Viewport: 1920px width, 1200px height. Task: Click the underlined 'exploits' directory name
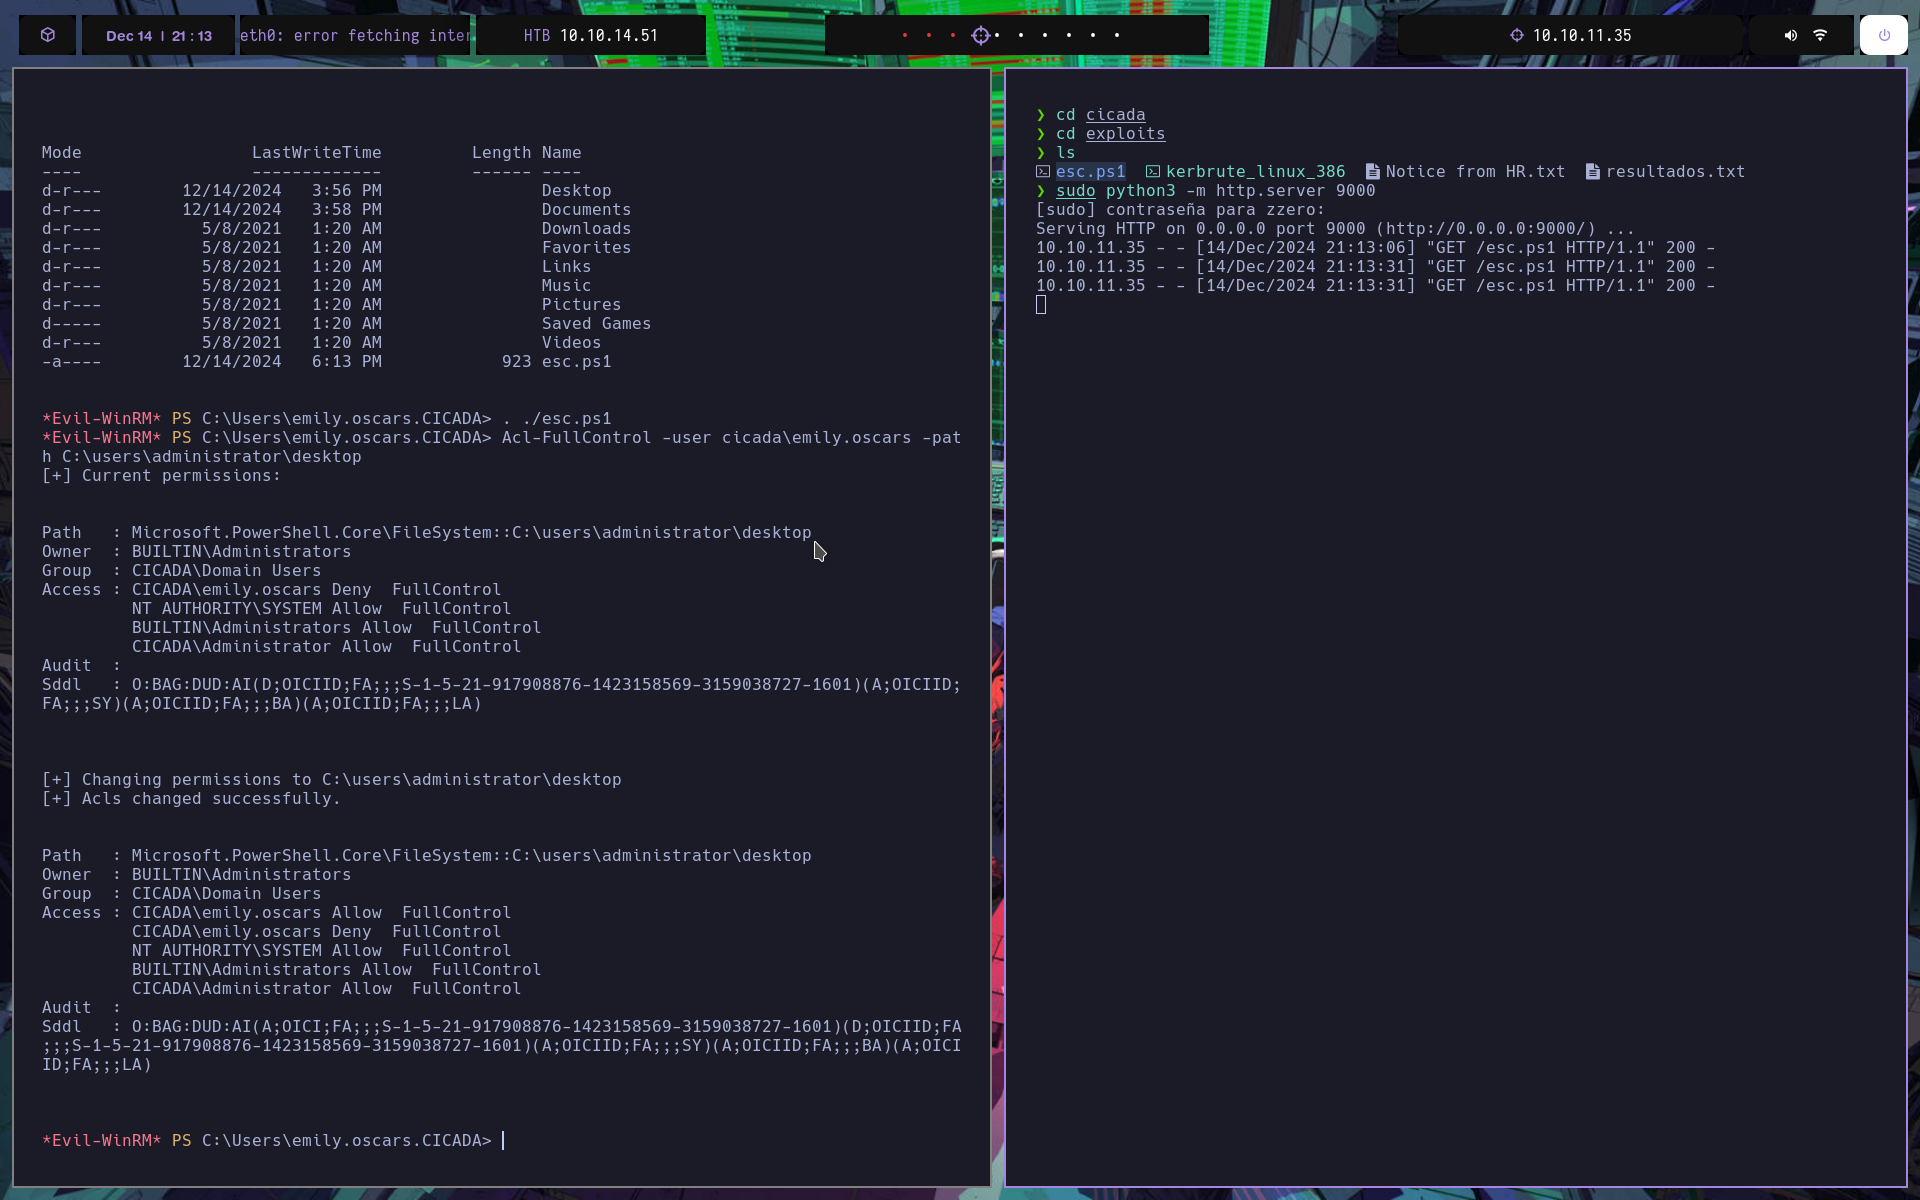point(1126,134)
